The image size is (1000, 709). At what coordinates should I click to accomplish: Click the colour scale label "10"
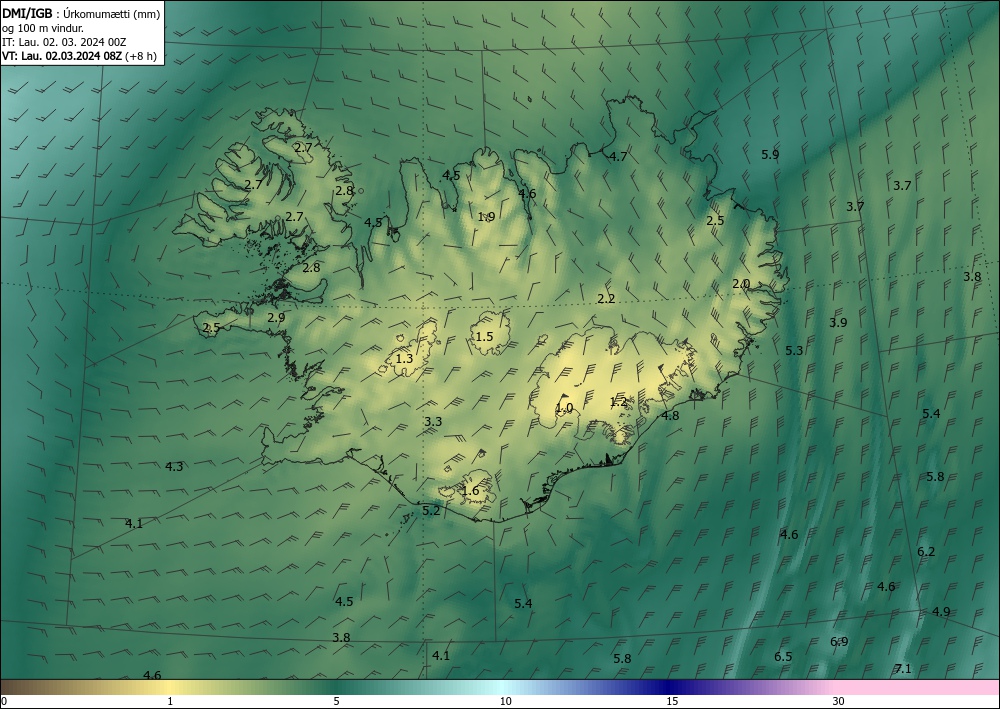[505, 701]
